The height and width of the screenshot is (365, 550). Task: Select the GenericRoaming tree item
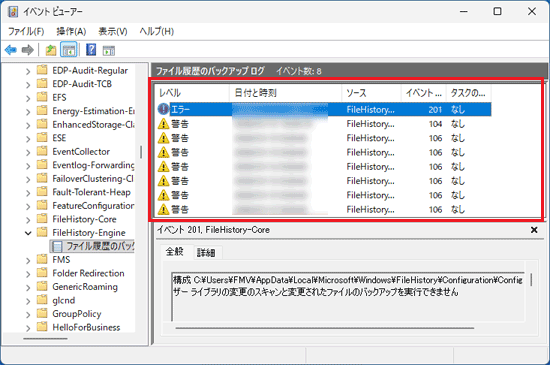click(85, 286)
